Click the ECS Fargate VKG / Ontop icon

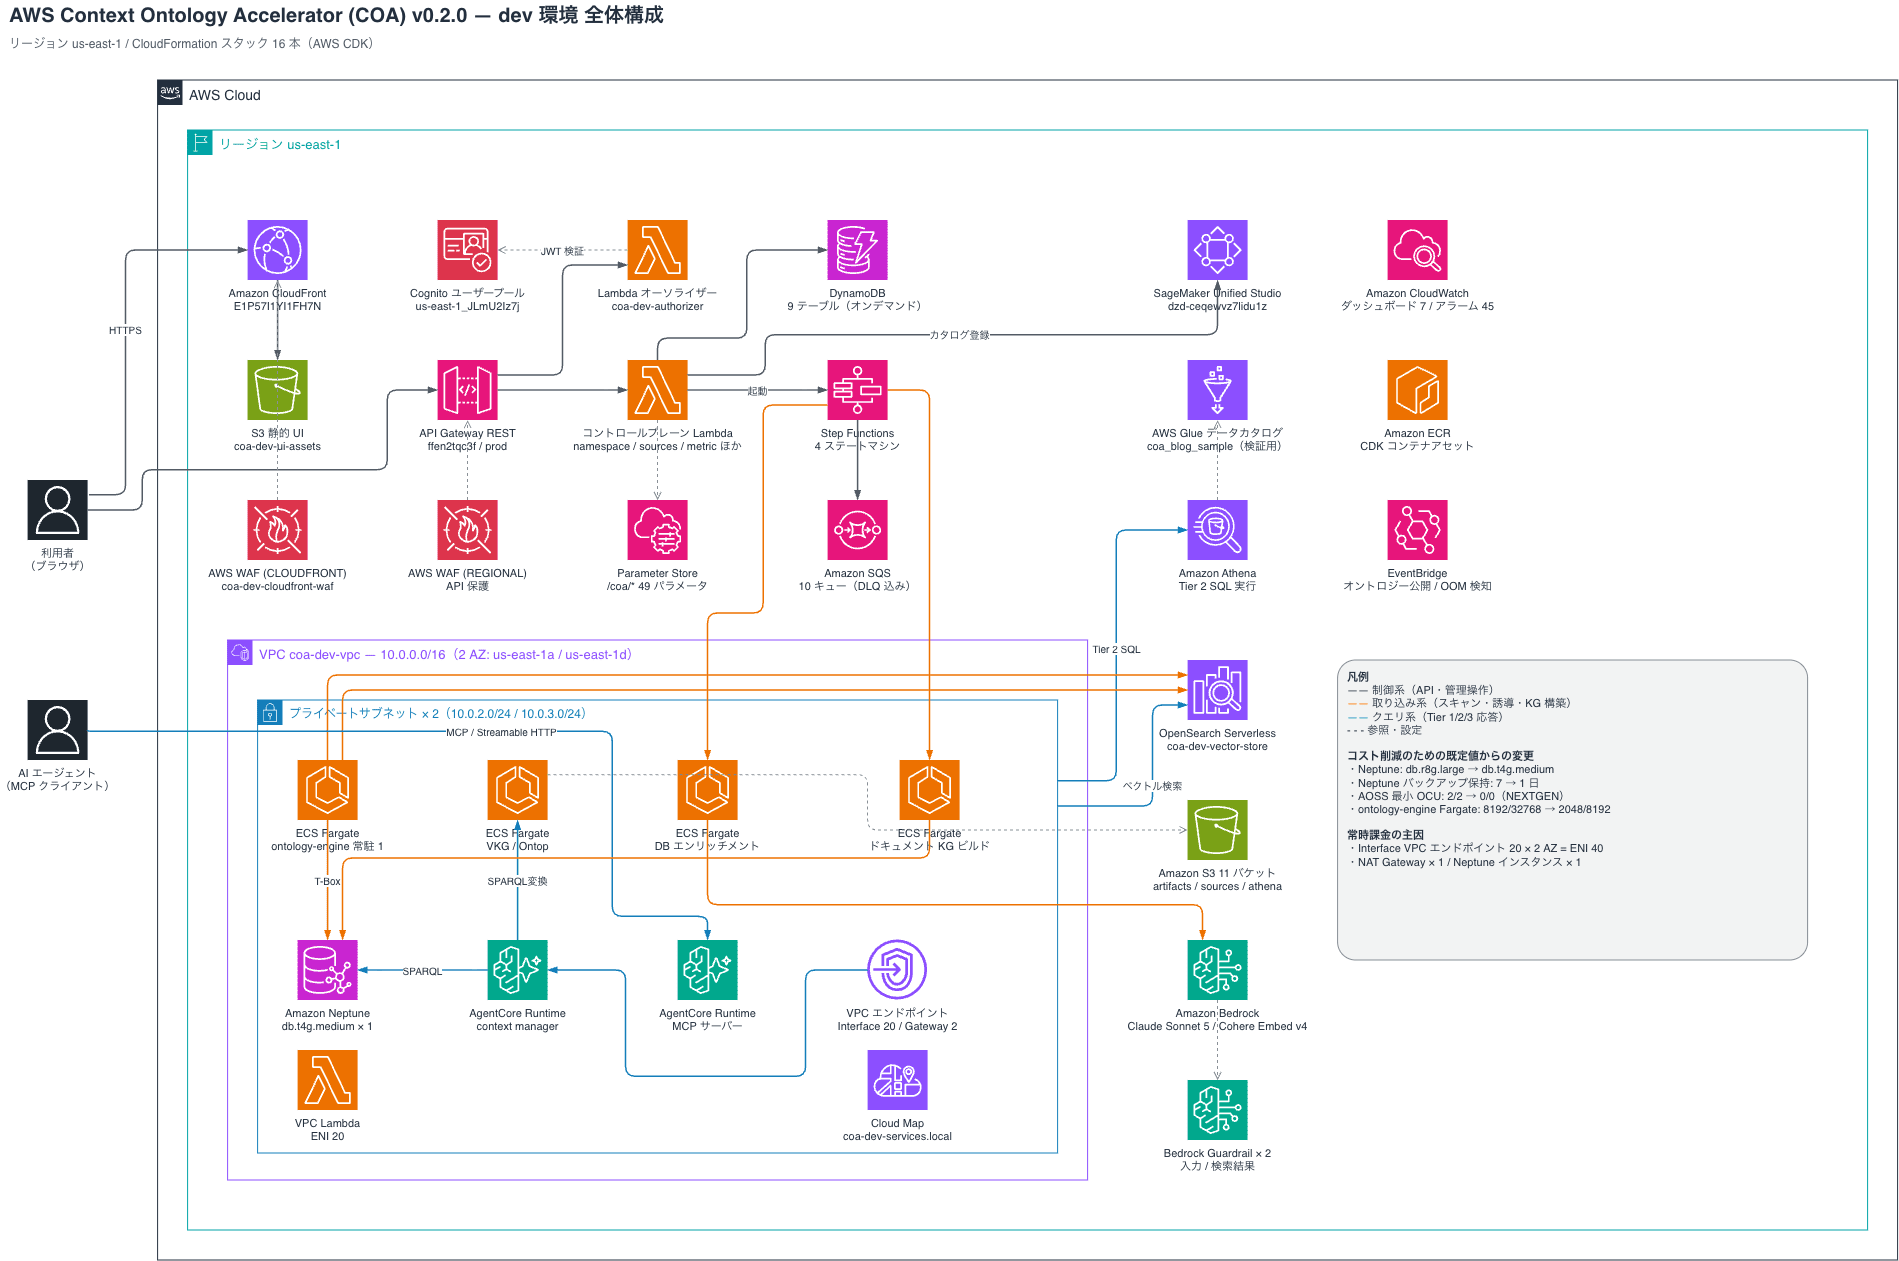[x=517, y=790]
